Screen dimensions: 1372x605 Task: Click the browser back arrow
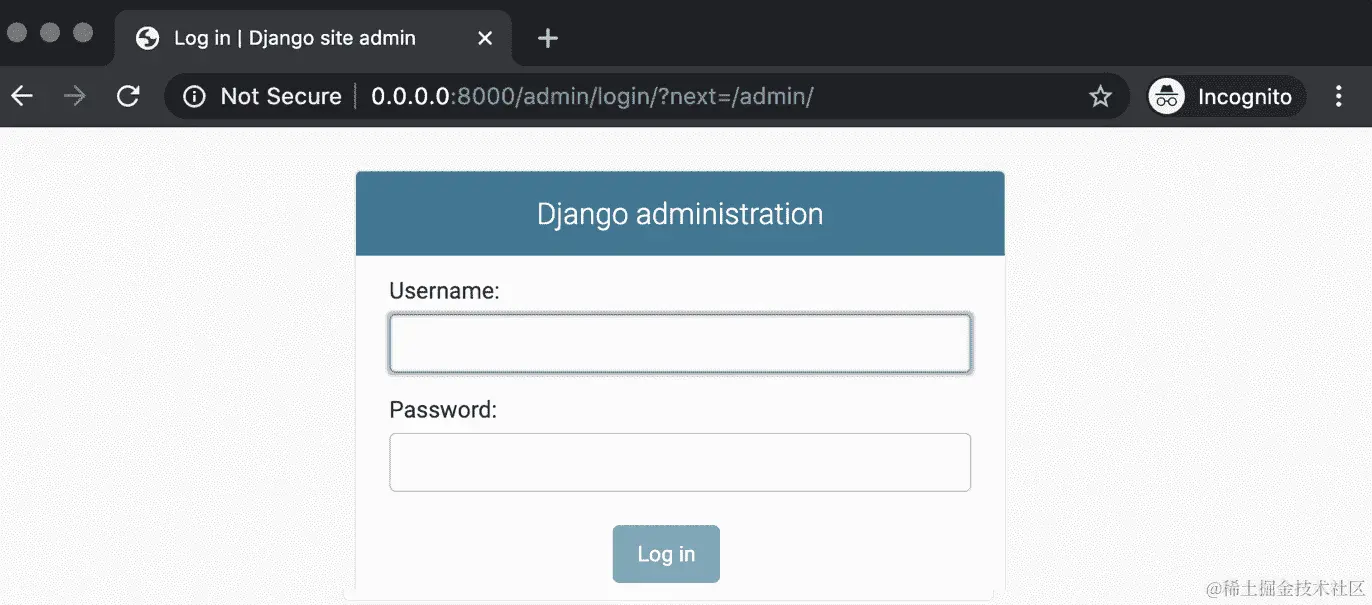21,96
